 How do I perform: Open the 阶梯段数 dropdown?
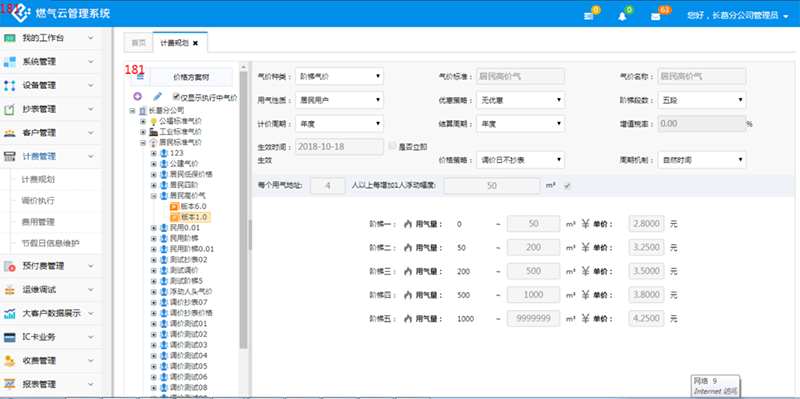pos(702,100)
